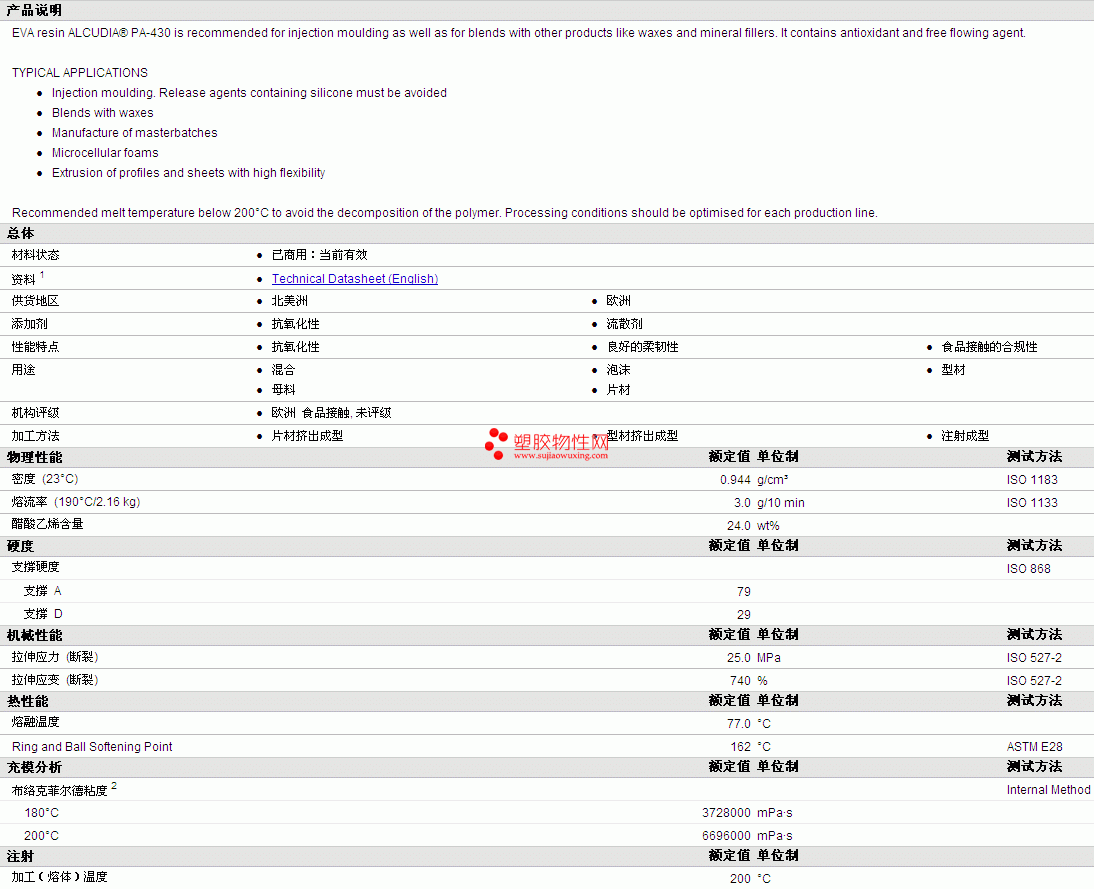Click 片材 usage entry
This screenshot has width=1094, height=889.
click(x=618, y=390)
